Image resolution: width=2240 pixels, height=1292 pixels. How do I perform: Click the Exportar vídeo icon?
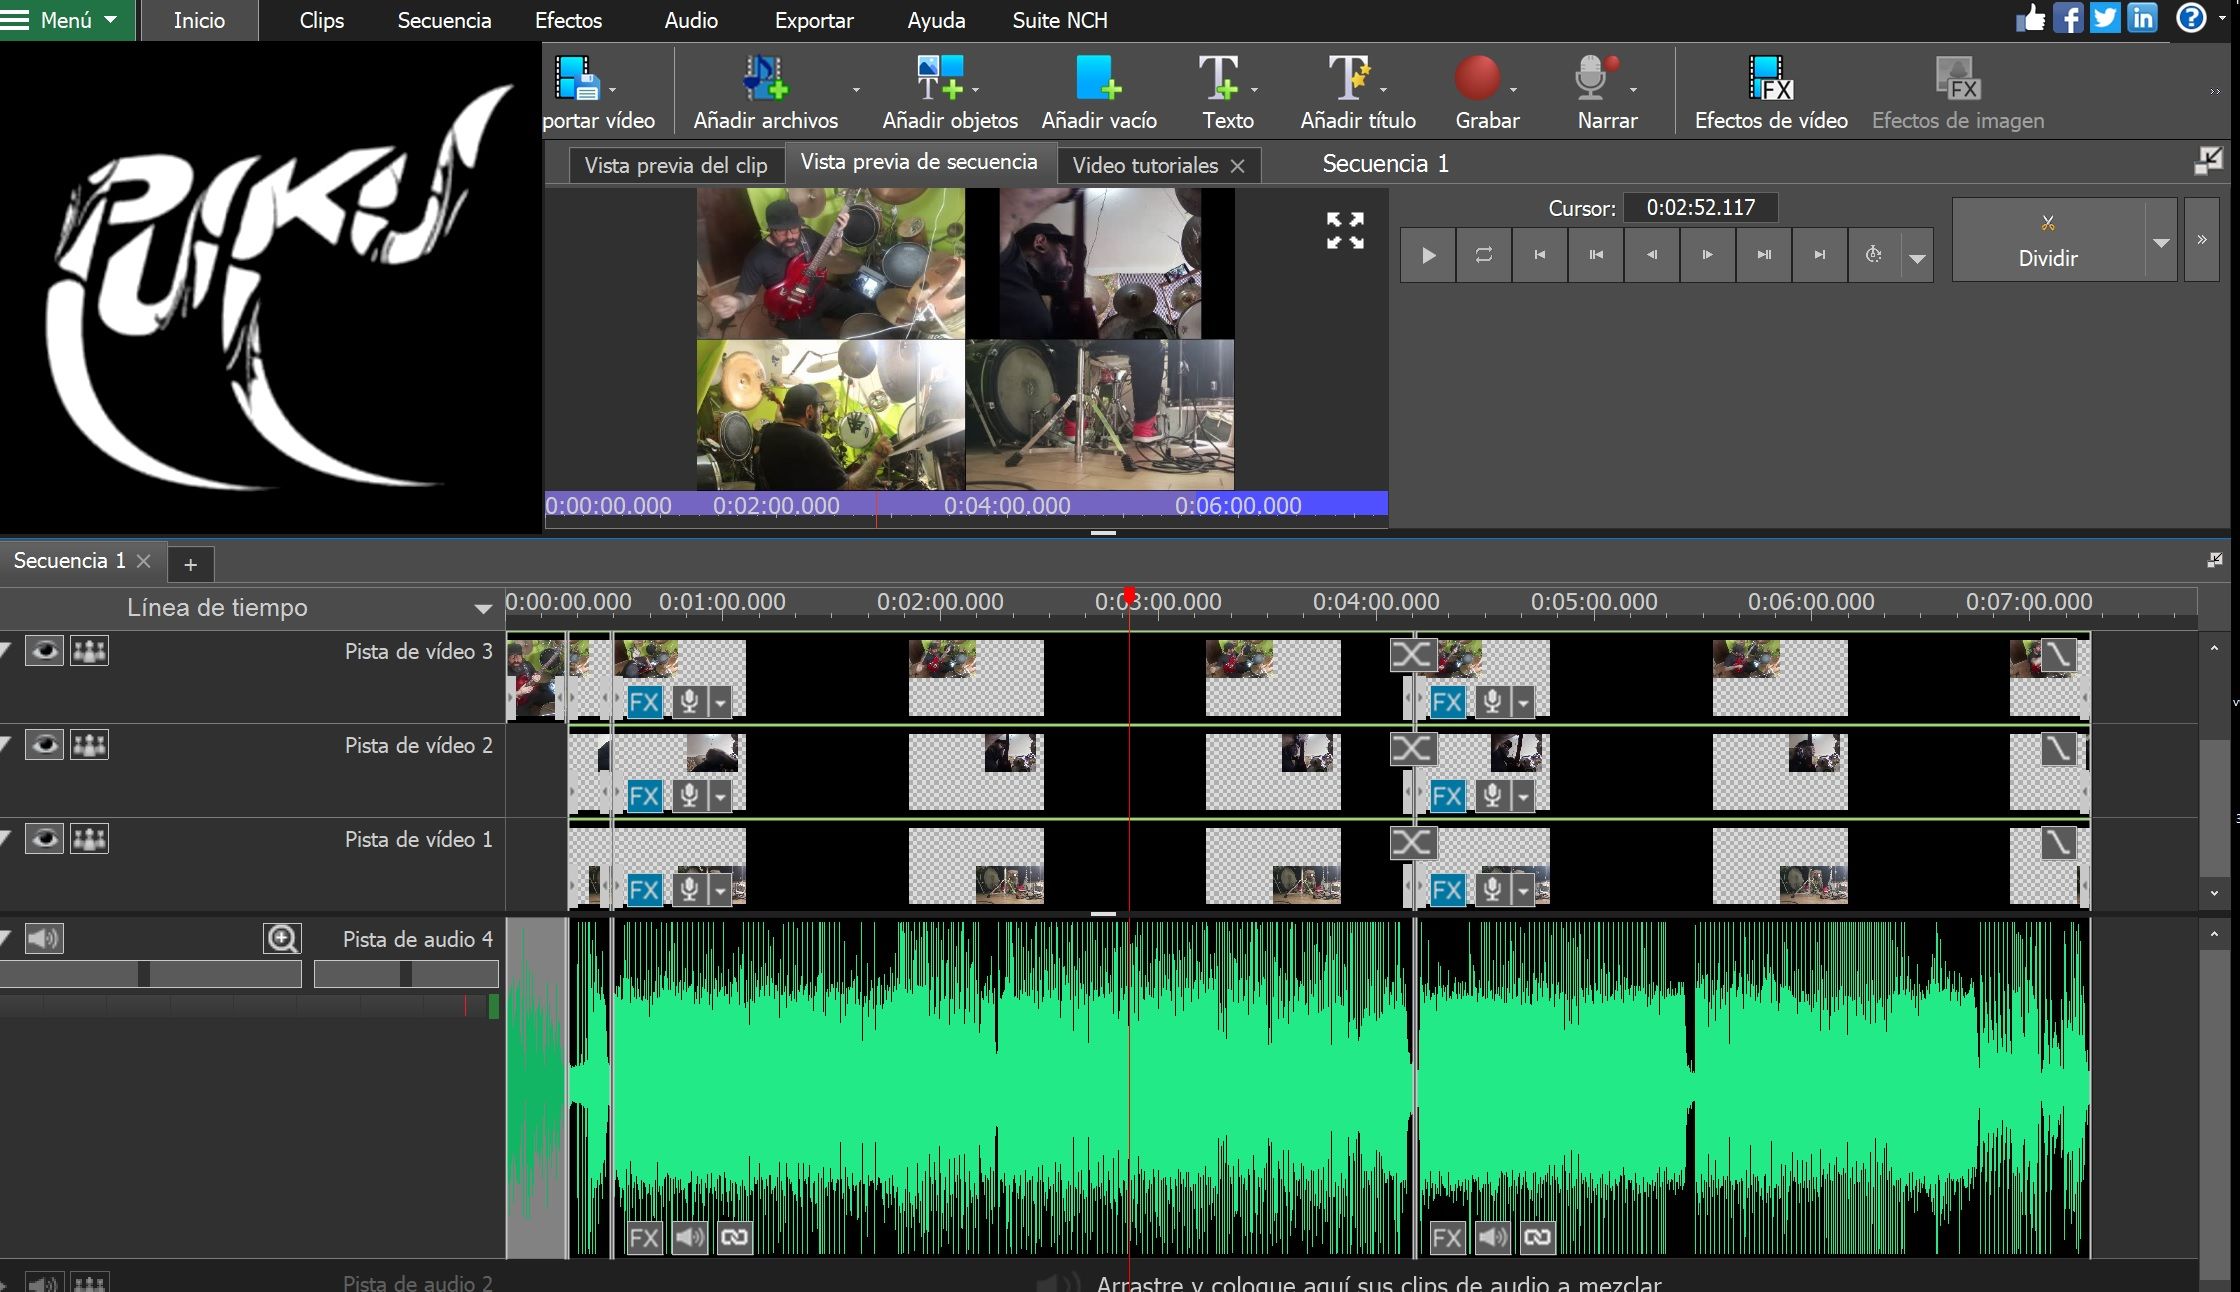577,78
